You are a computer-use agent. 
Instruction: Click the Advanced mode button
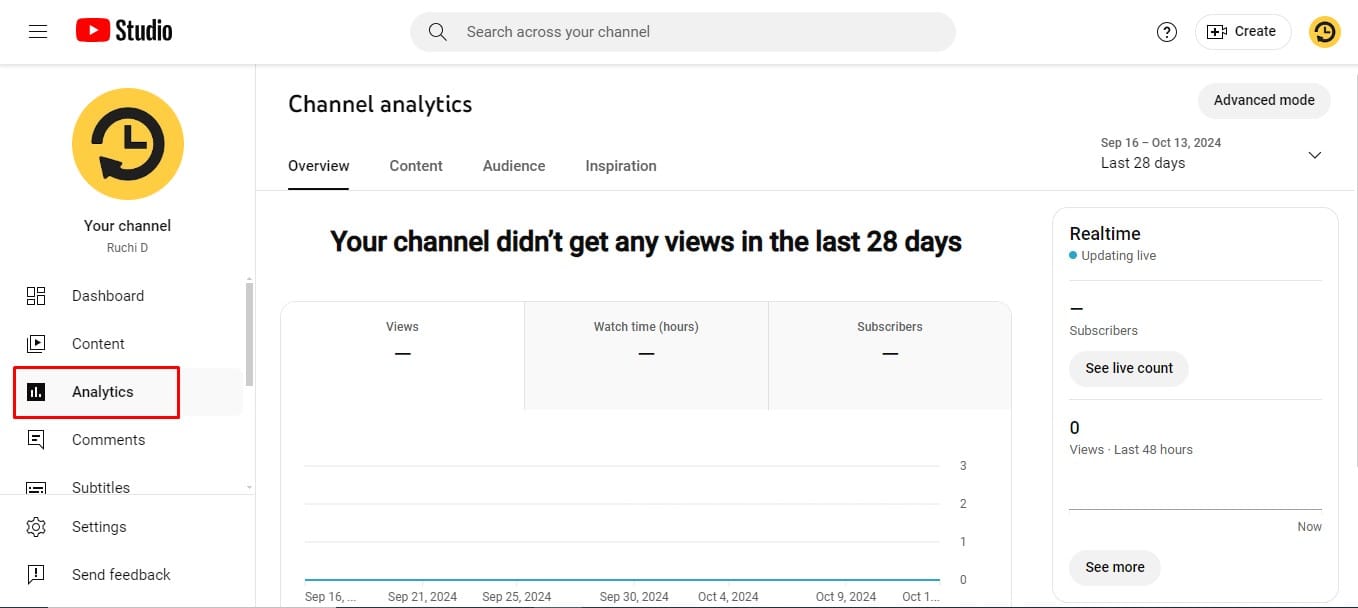pos(1263,100)
